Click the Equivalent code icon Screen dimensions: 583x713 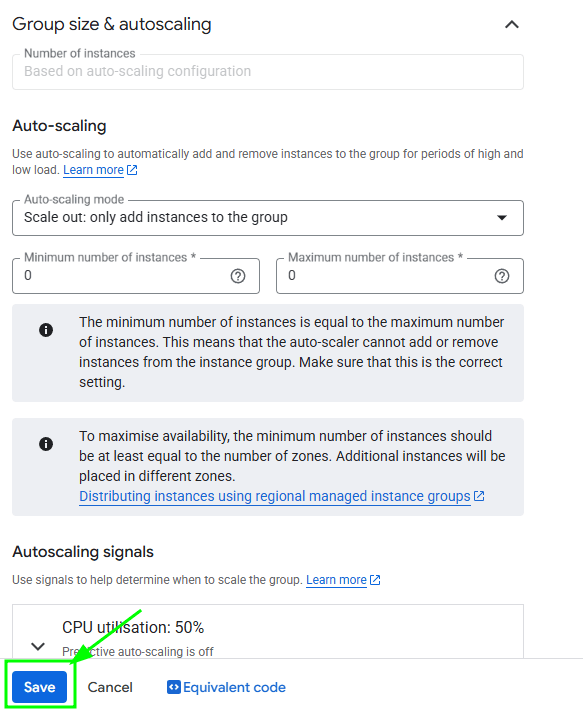pos(174,687)
